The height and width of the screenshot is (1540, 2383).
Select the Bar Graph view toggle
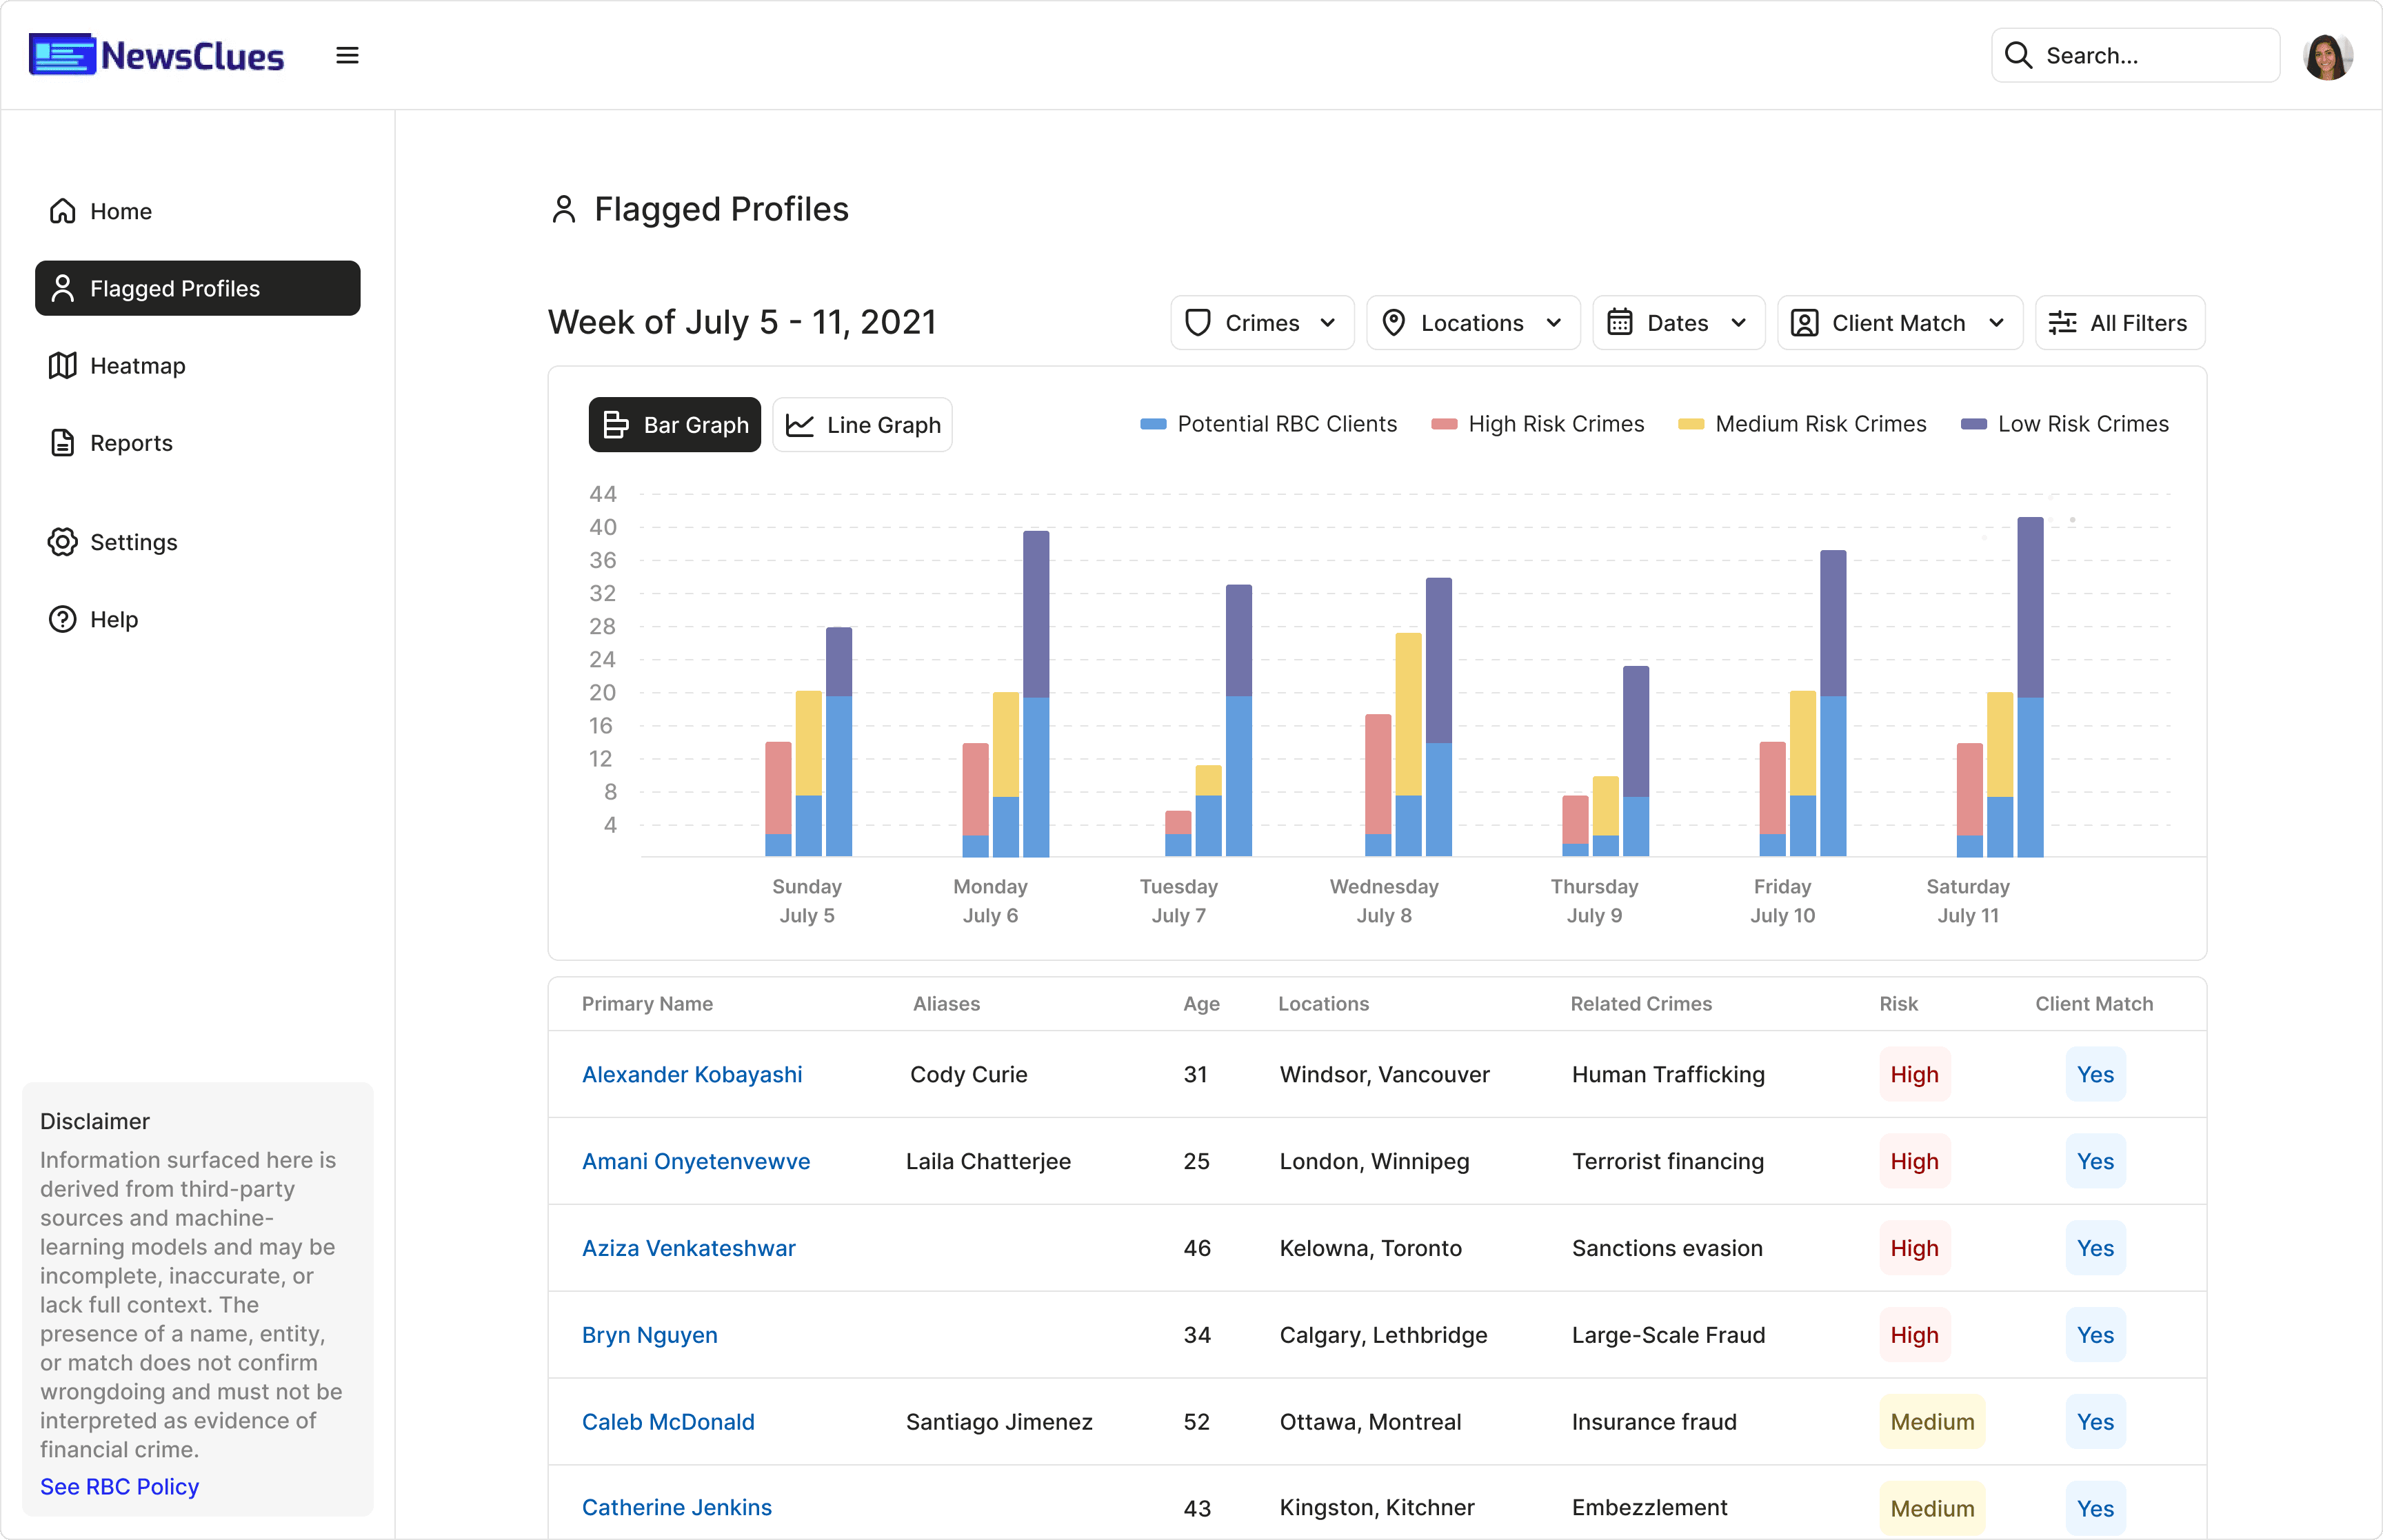pos(675,425)
